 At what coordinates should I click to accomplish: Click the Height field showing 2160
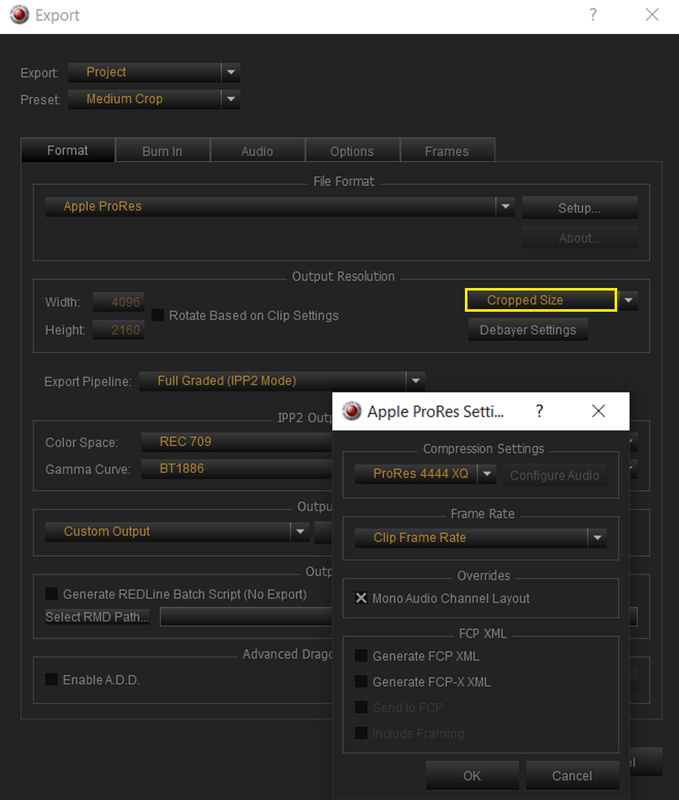(x=118, y=330)
